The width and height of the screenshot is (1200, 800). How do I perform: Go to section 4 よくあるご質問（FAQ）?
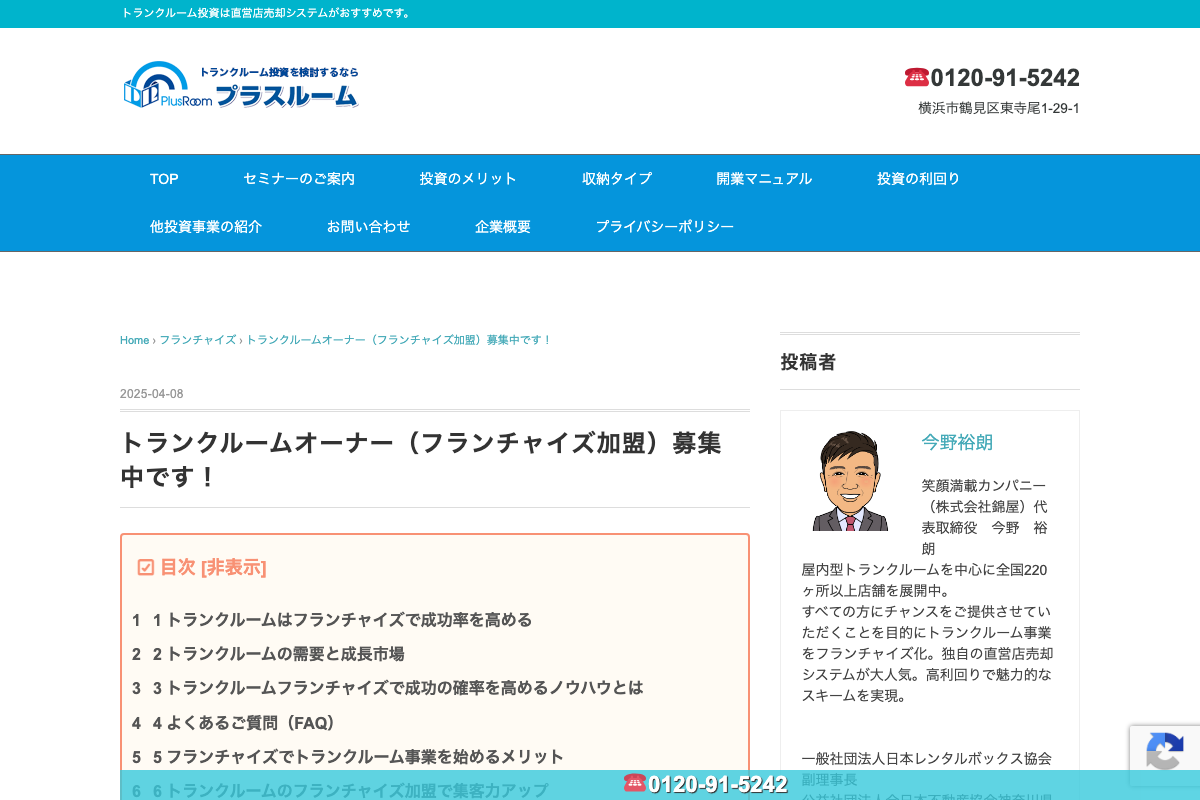(x=247, y=722)
